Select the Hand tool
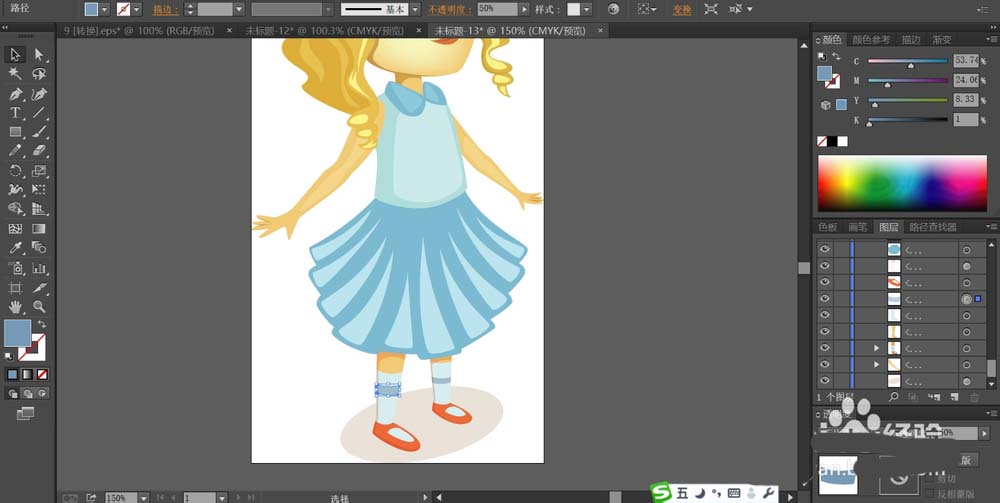The image size is (1000, 503). [x=15, y=307]
